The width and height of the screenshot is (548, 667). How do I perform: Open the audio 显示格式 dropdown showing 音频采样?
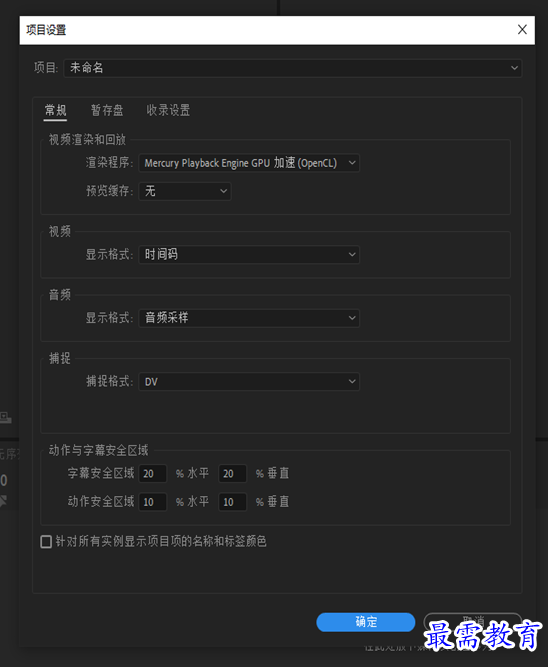tap(249, 318)
